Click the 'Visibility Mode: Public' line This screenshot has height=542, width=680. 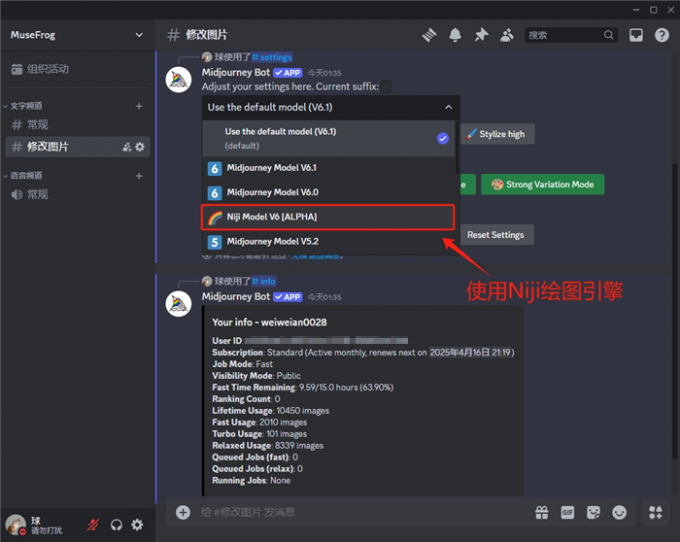[256, 375]
